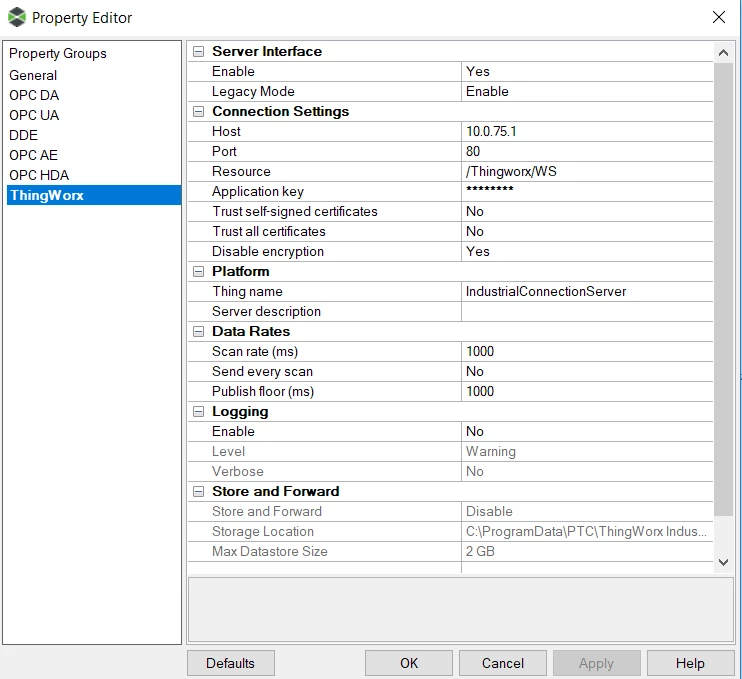This screenshot has width=742, height=679.
Task: Click the Trust all certificates label
Action: (268, 231)
